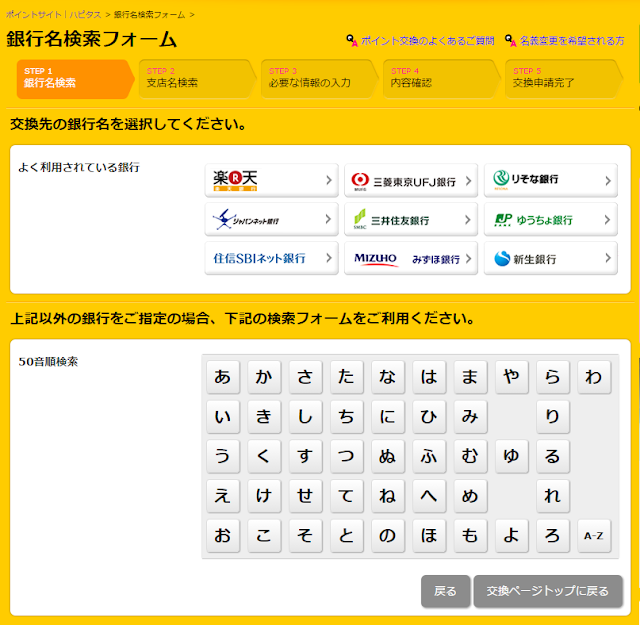Search banks starting with や
The height and width of the screenshot is (625, 640).
point(511,377)
